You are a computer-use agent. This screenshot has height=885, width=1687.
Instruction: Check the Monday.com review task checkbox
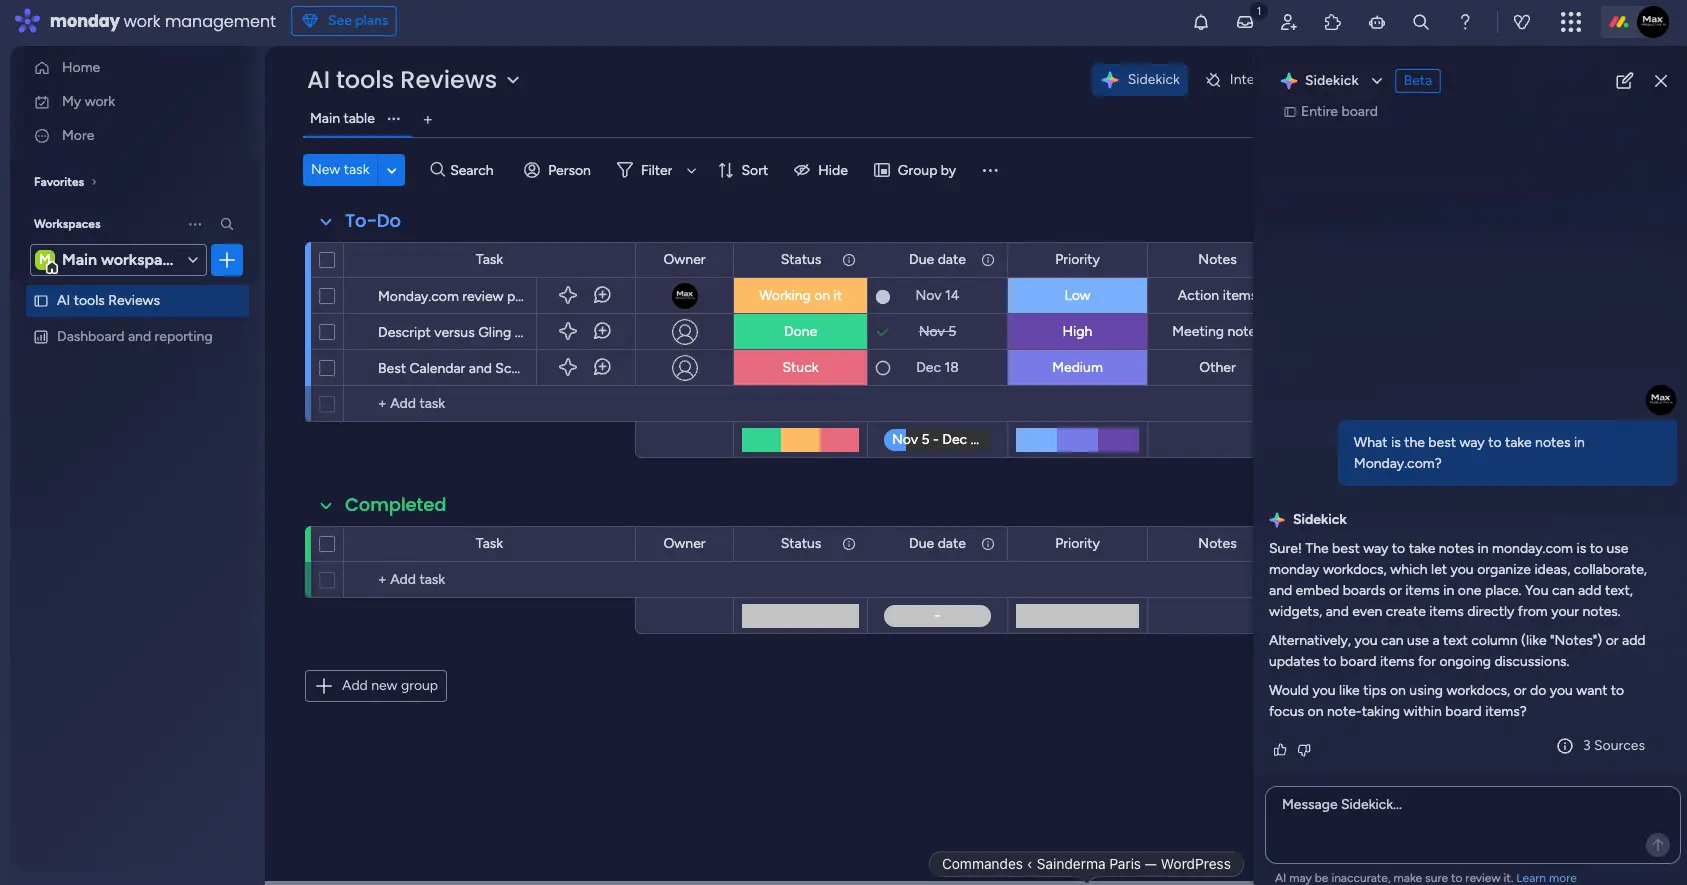pos(327,296)
